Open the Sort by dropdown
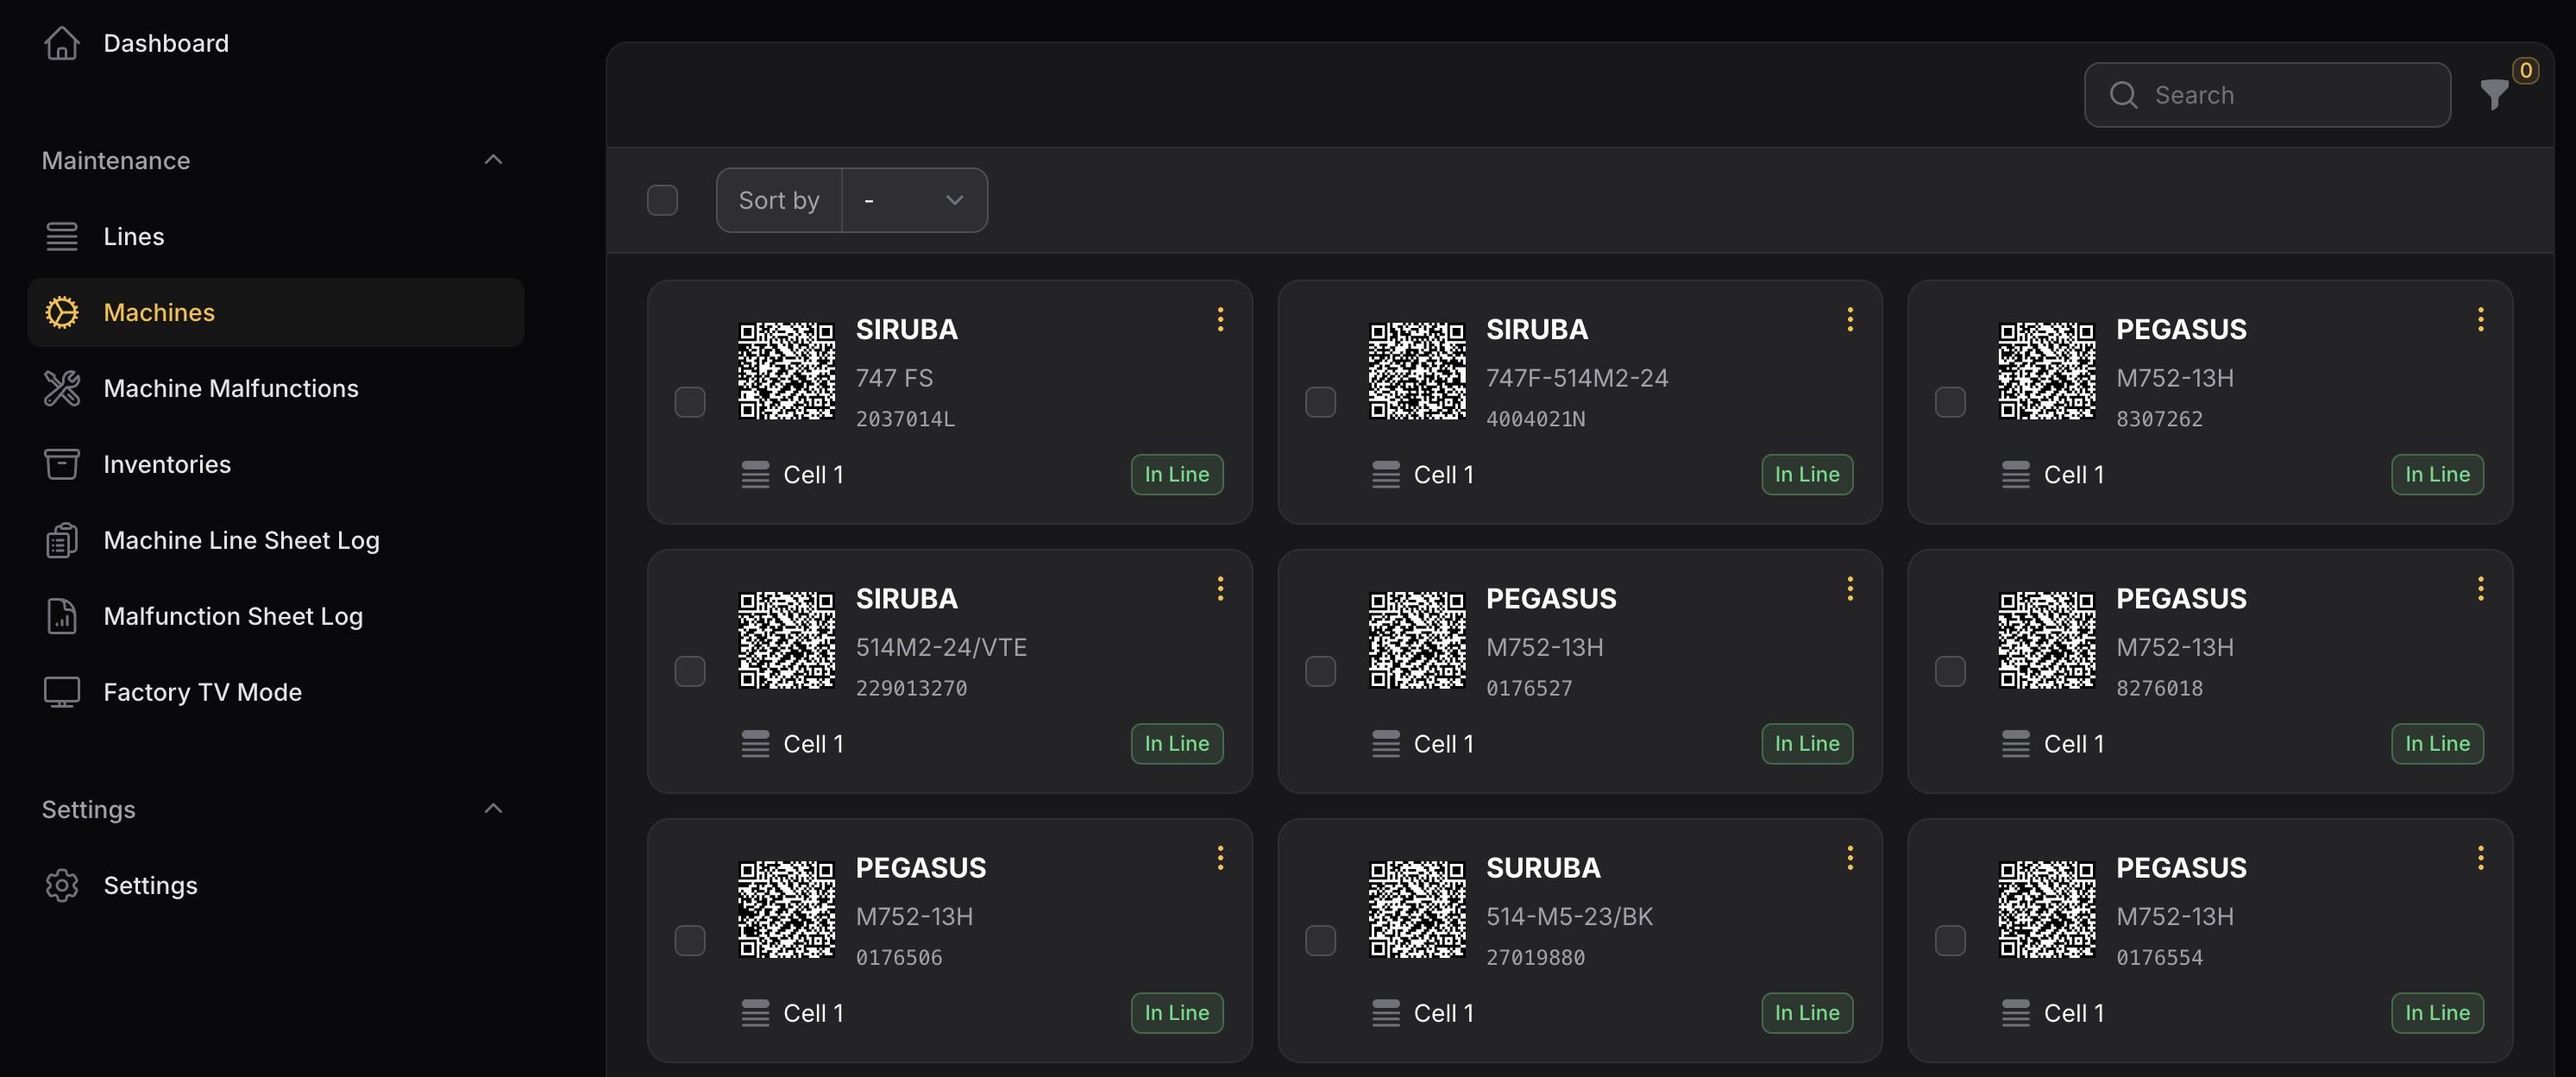 coord(913,200)
